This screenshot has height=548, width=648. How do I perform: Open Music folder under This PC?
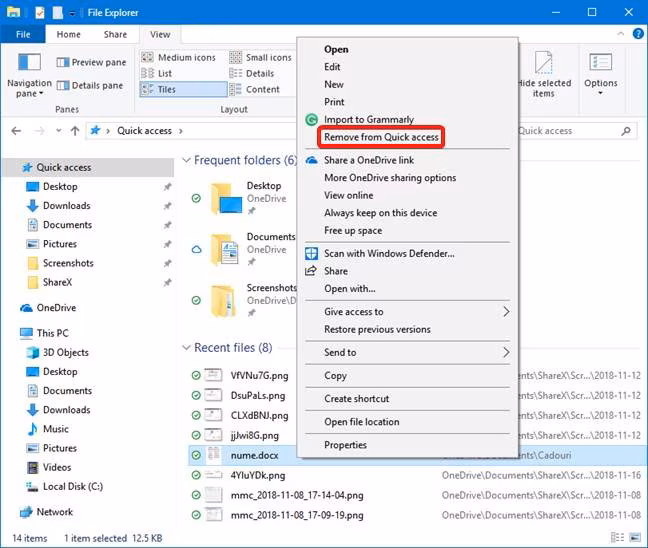click(x=56, y=429)
